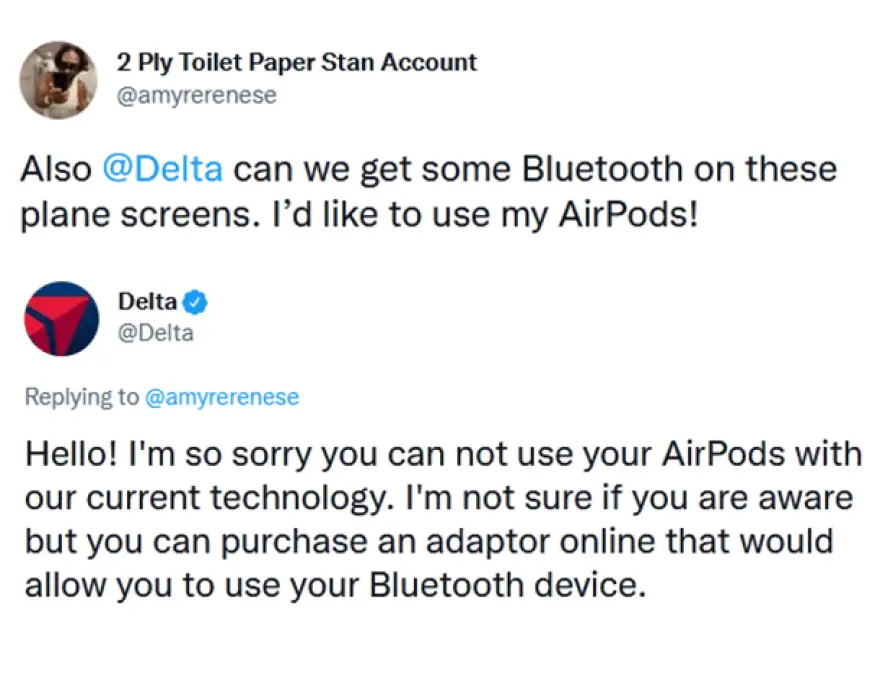The image size is (893, 675).
Task: Click the bold Delta account name
Action: [x=147, y=301]
